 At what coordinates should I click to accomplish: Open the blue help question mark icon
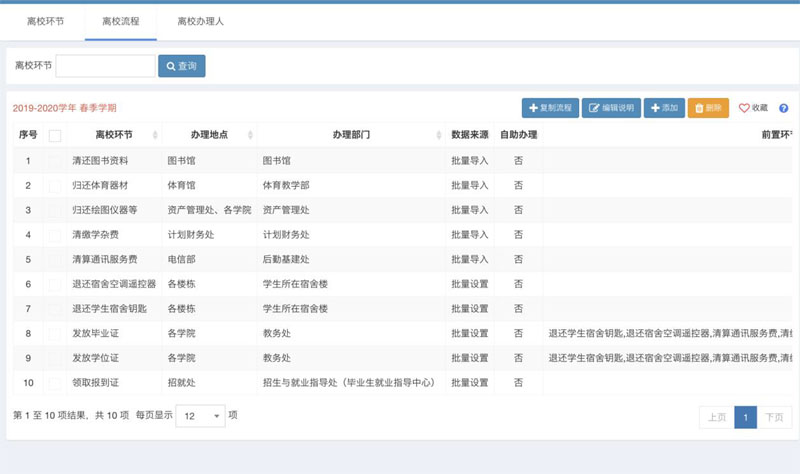pyautogui.click(x=783, y=108)
